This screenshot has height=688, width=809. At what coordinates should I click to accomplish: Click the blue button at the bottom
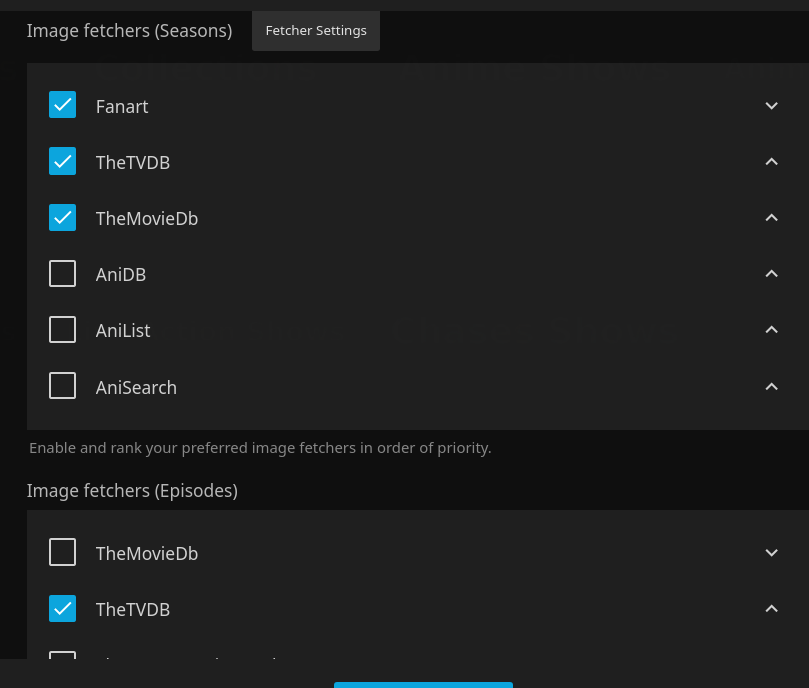423,684
